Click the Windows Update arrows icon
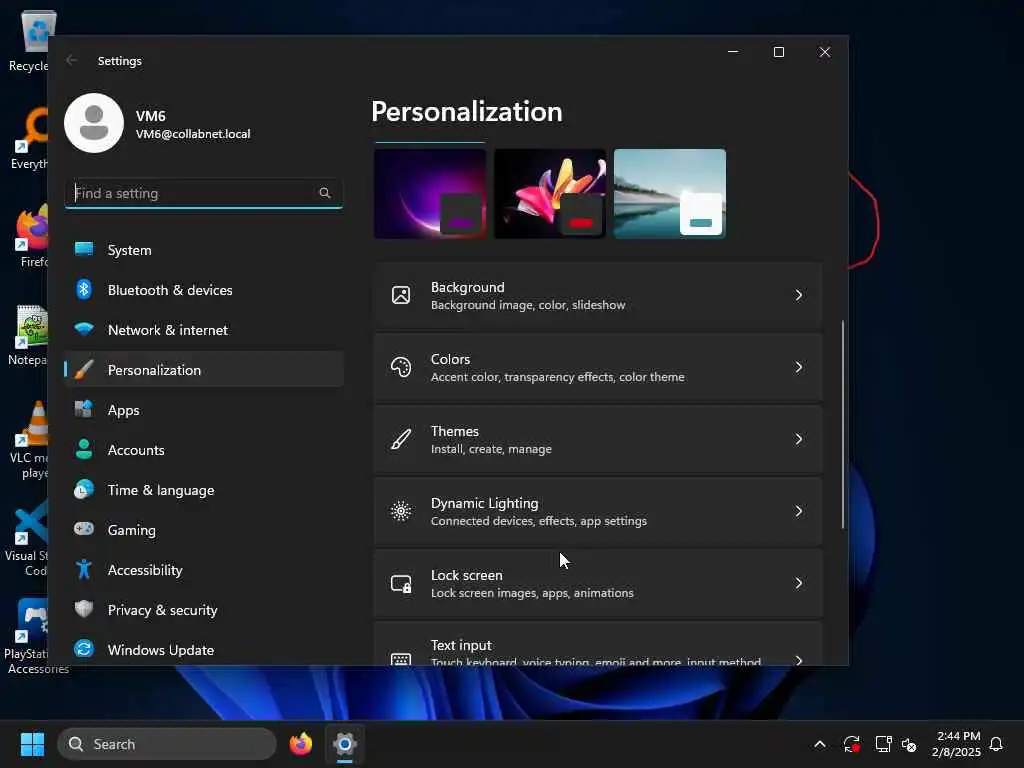 tap(84, 649)
